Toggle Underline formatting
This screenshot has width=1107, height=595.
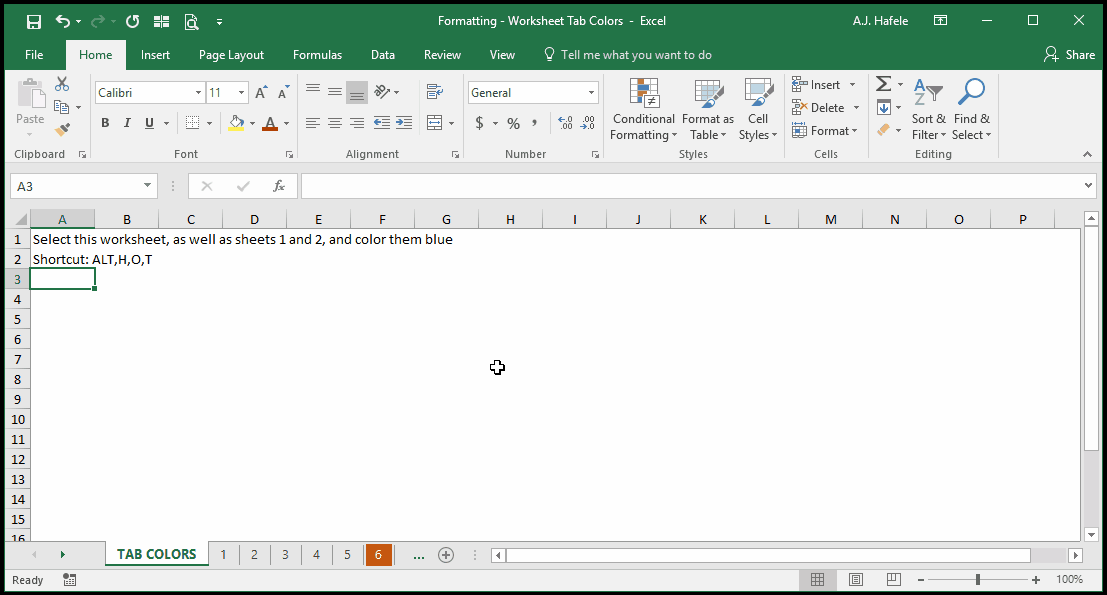(149, 123)
